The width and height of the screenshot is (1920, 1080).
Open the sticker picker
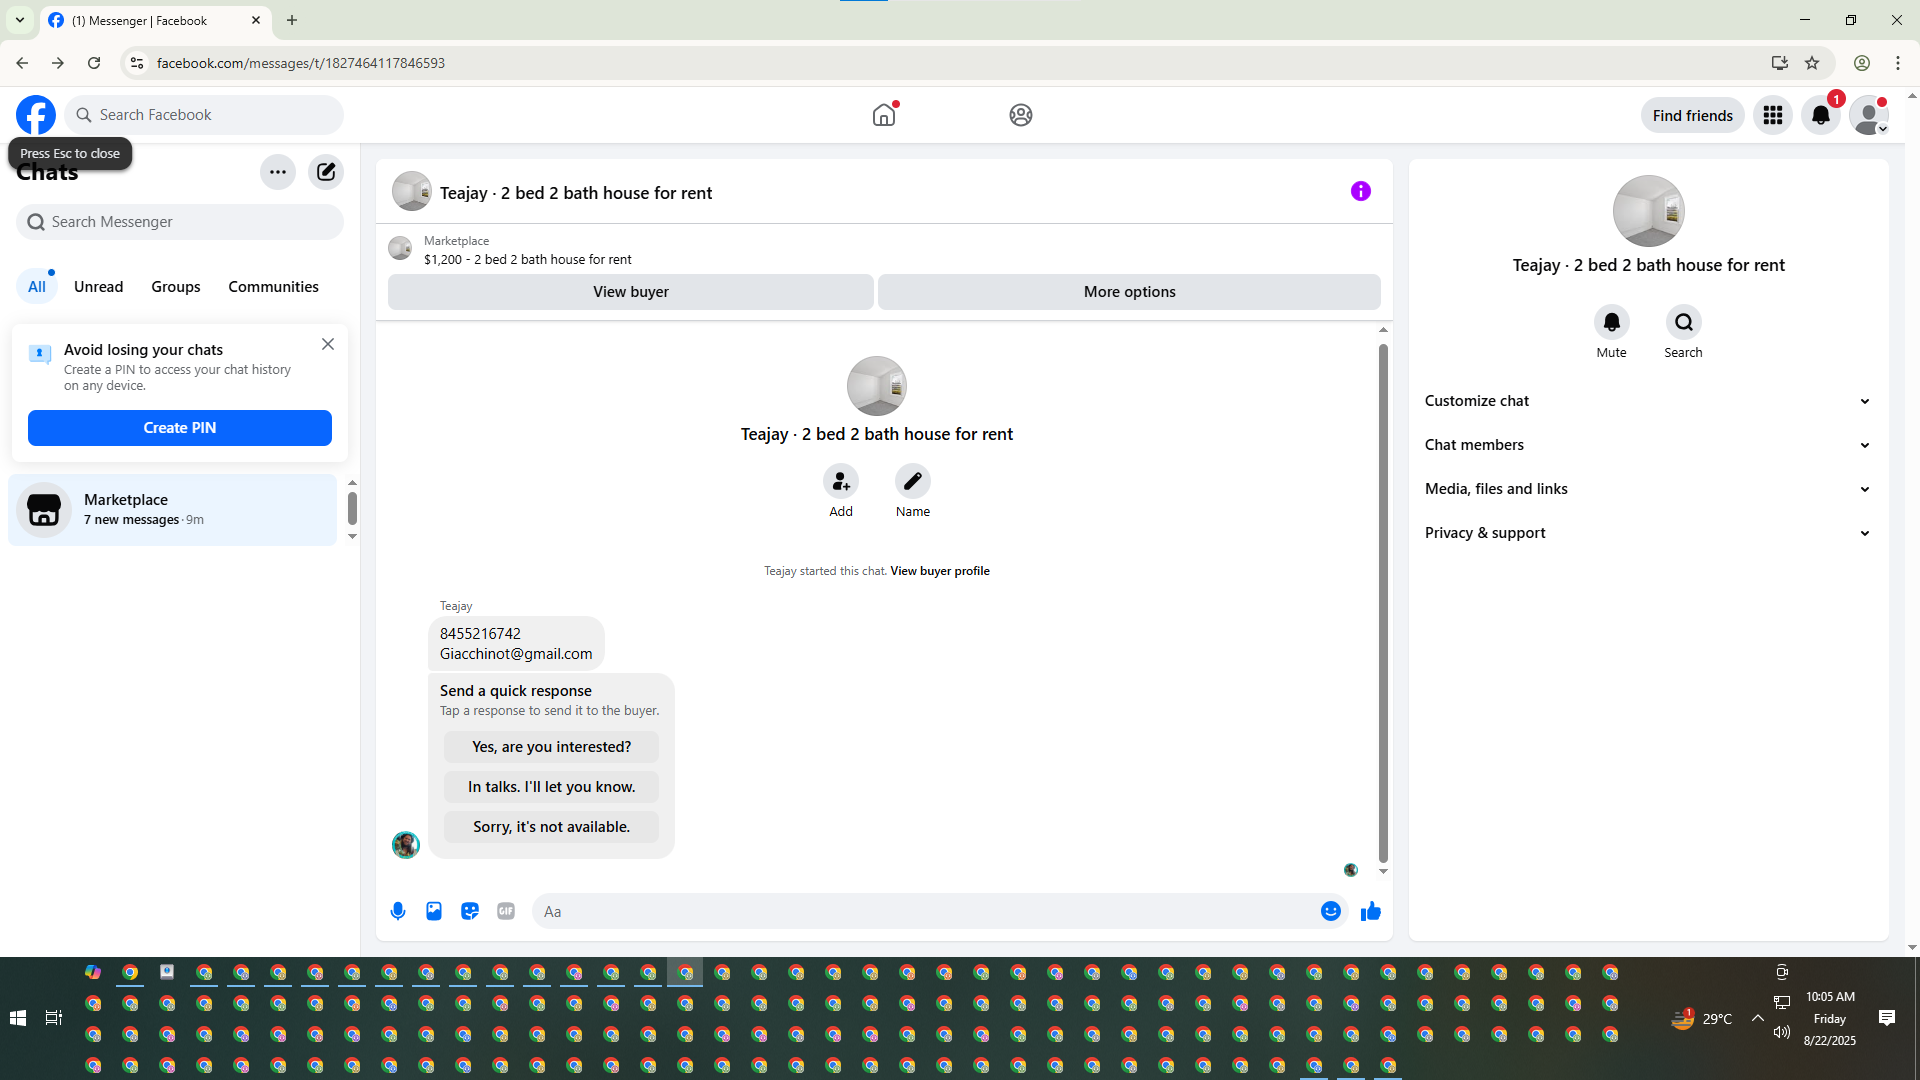[x=470, y=911]
